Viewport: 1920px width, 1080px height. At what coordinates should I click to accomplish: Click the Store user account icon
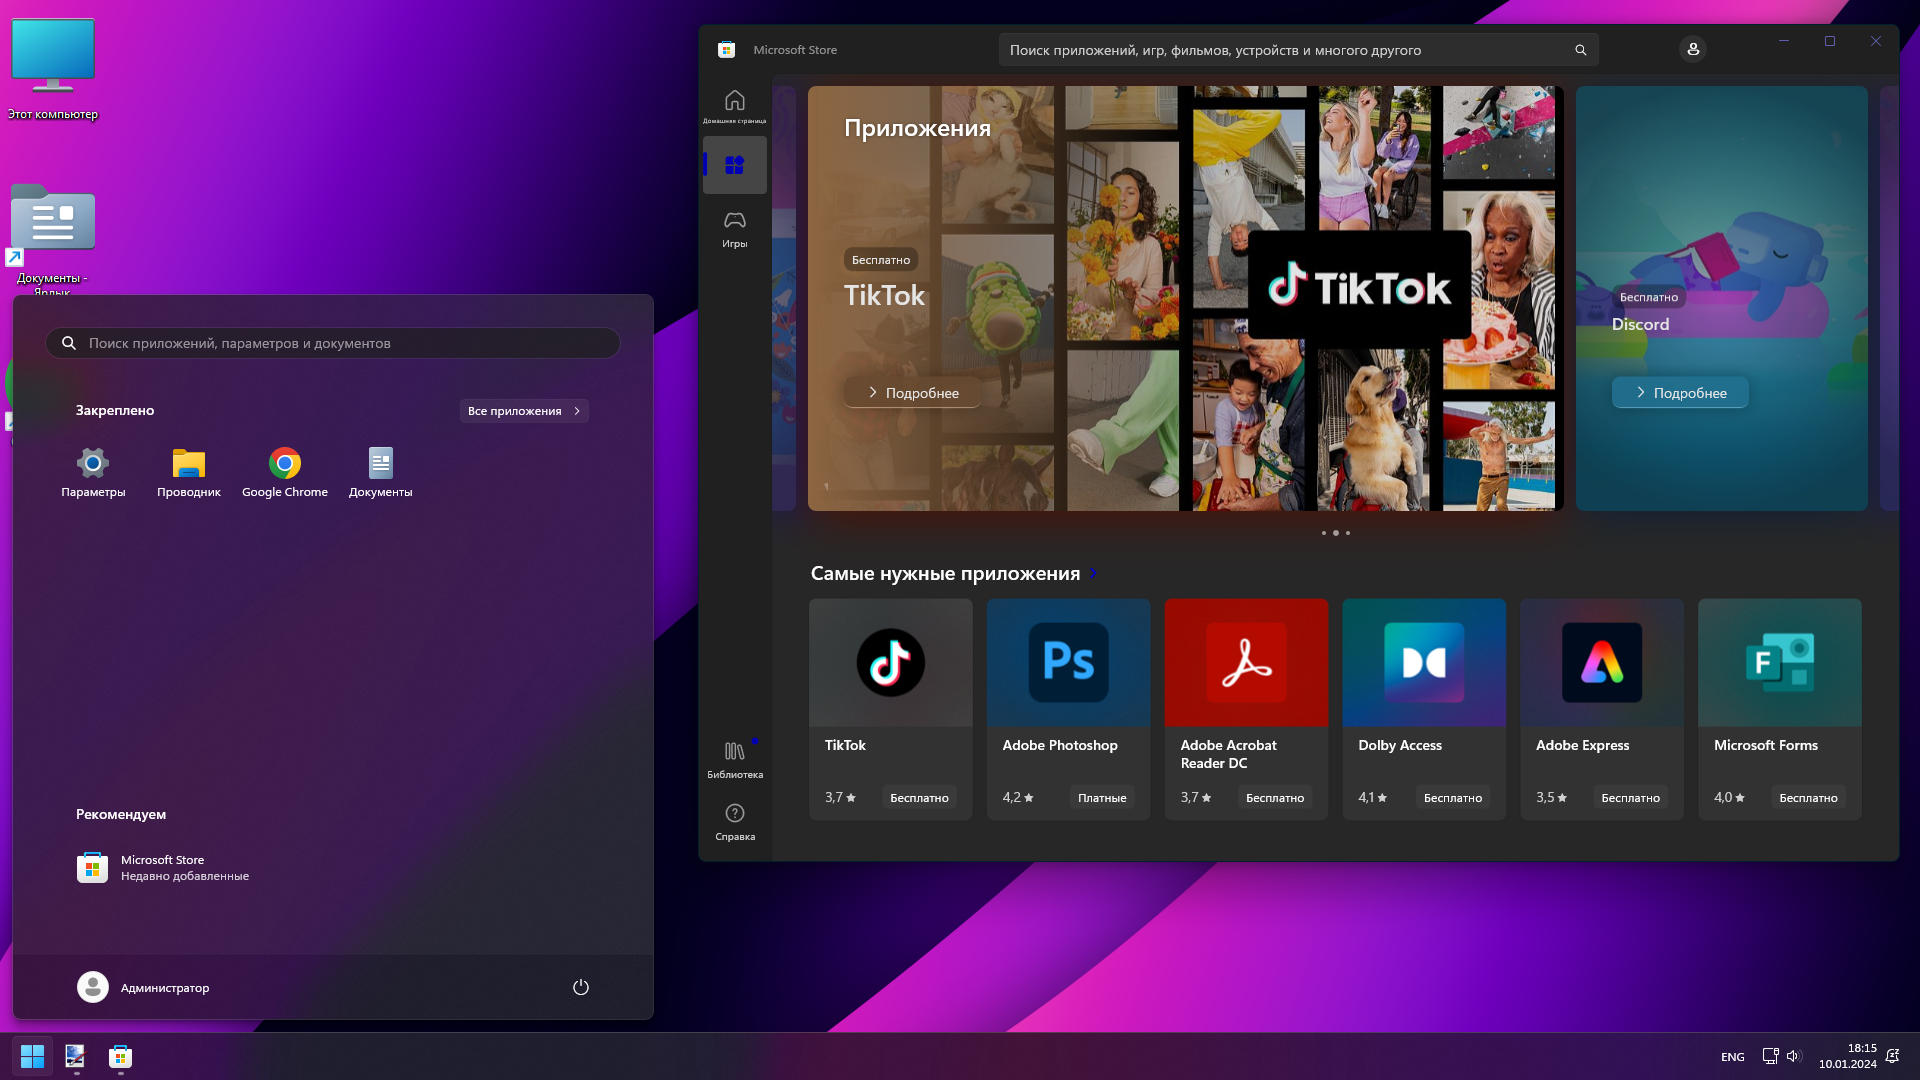1692,49
